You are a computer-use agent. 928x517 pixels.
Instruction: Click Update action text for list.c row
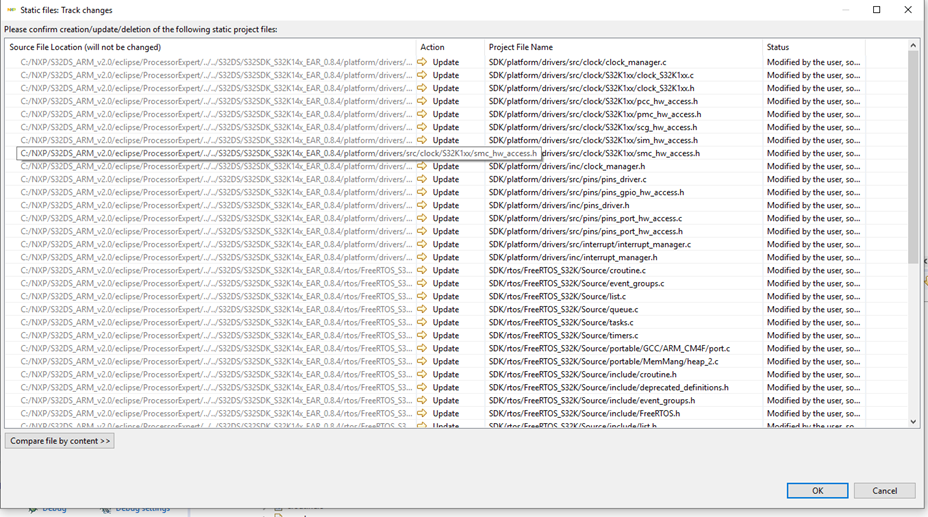click(445, 296)
